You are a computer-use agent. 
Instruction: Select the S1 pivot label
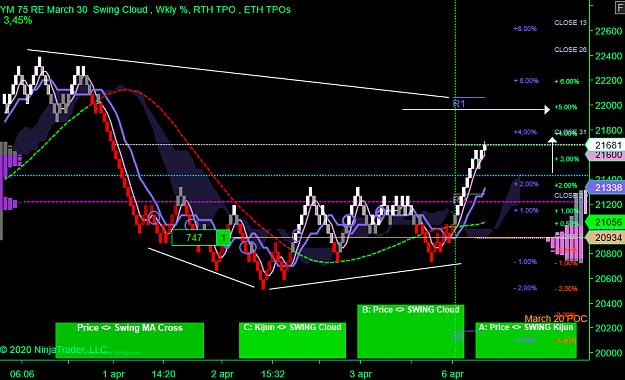459,337
